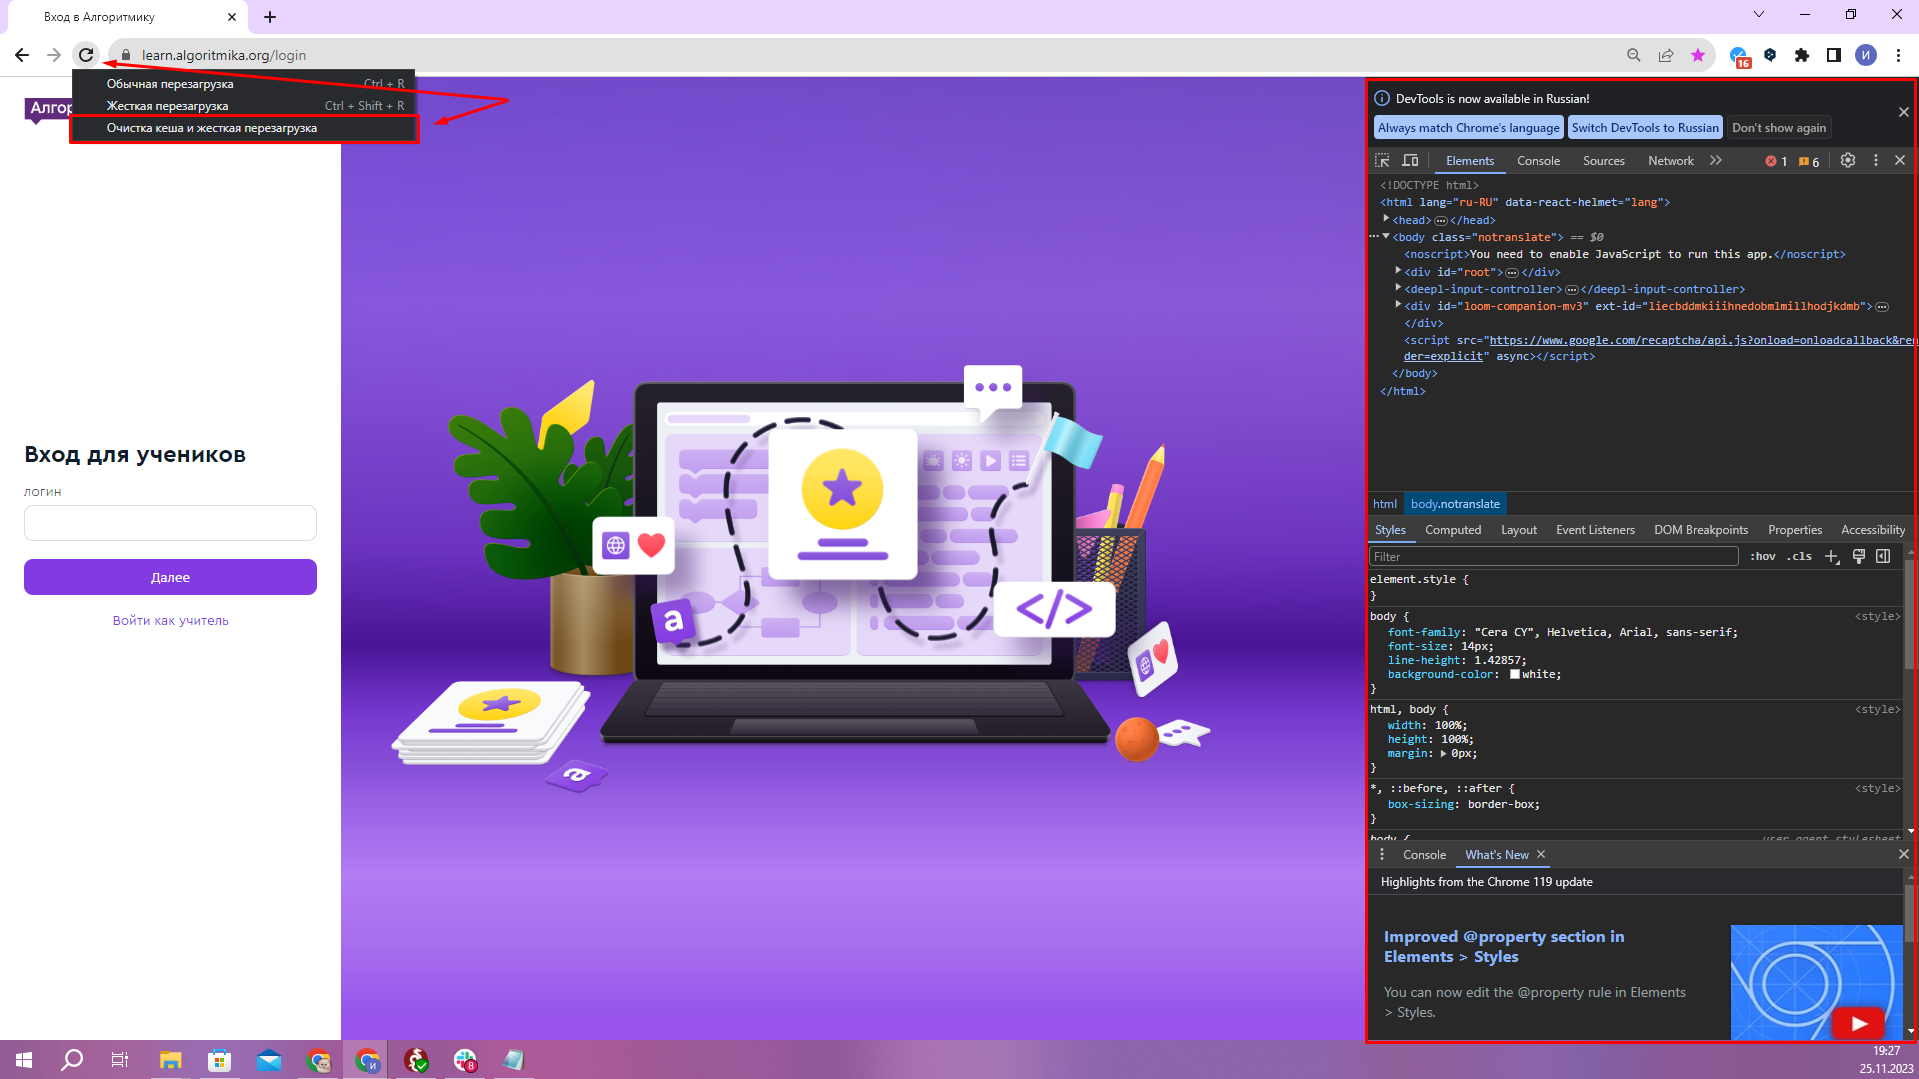Click the Styles Filter input box
This screenshot has width=1919, height=1079.
tap(1553, 557)
